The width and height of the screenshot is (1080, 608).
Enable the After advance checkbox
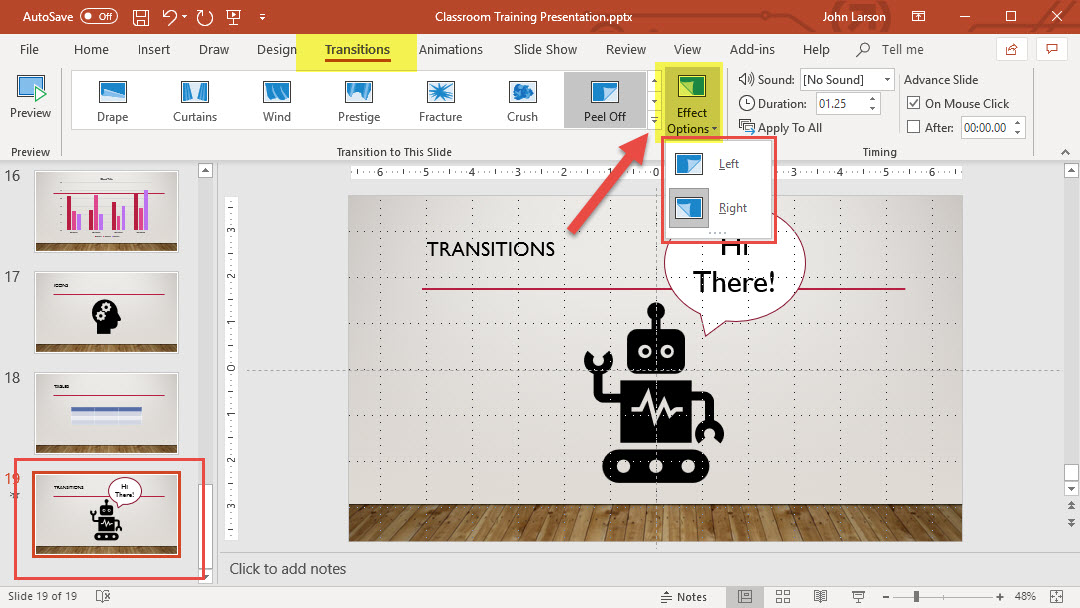point(913,127)
